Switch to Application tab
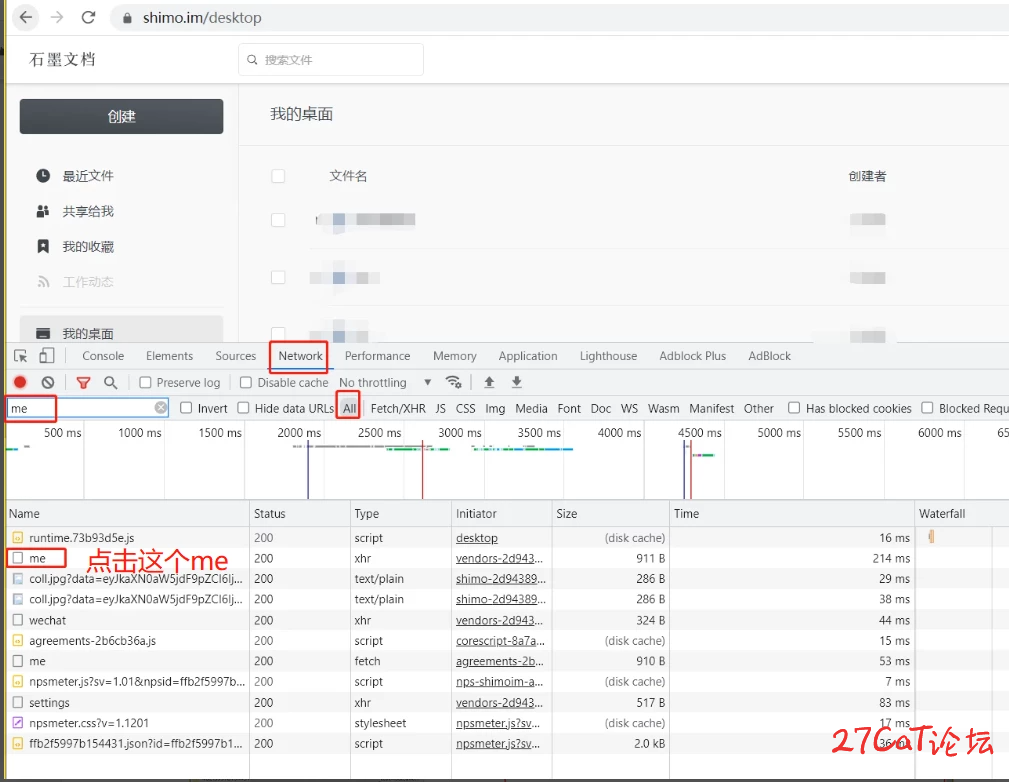1009x782 pixels. [x=528, y=356]
